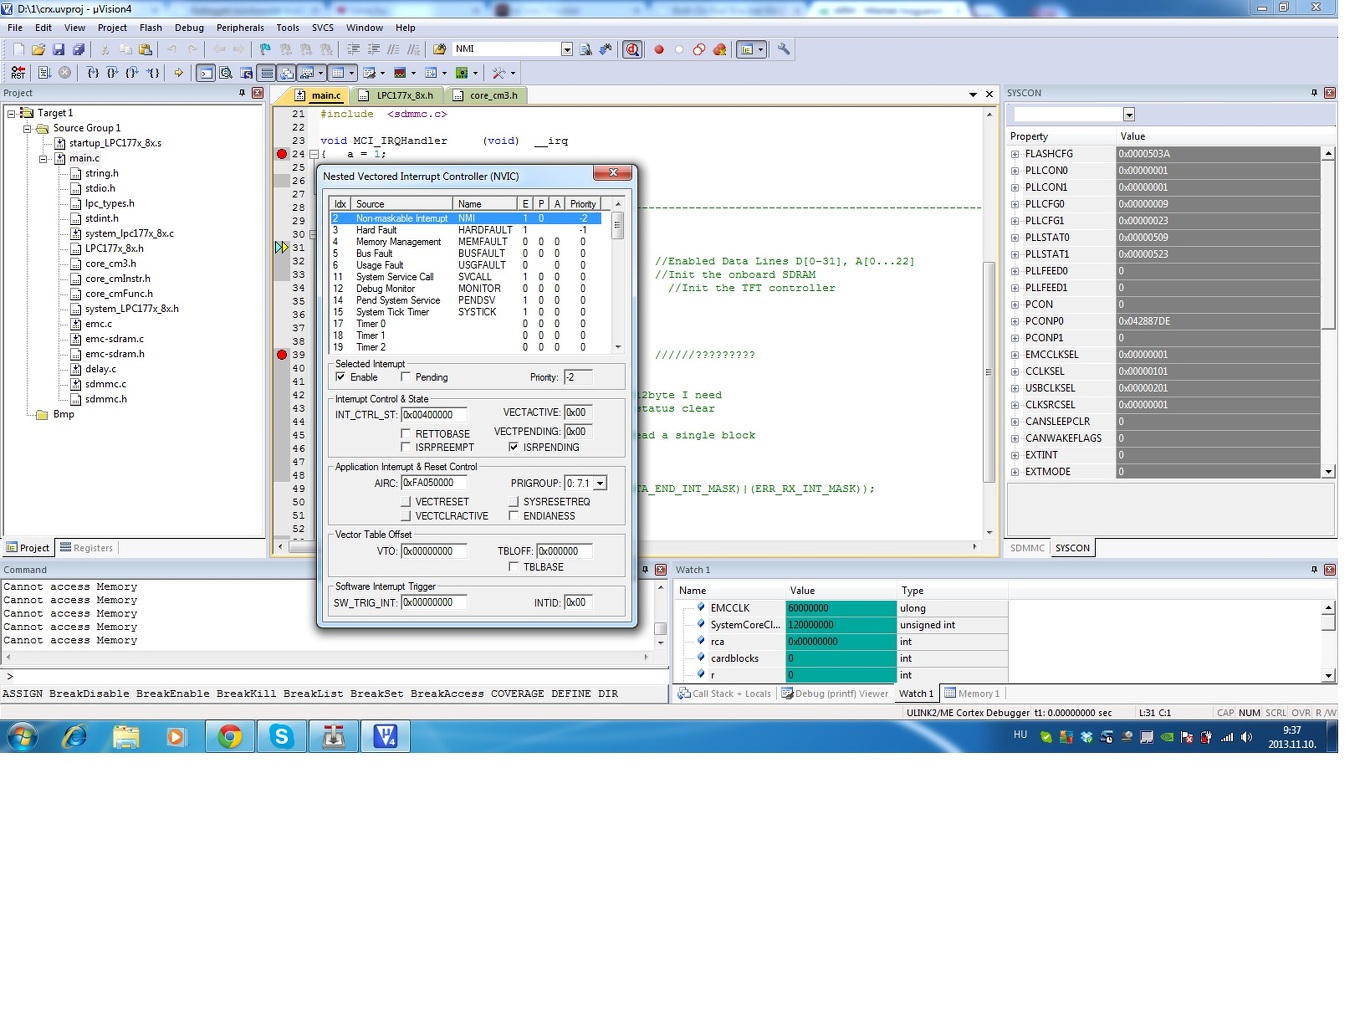Click the Windows Start button
Screen dimensions: 1365x1024
pos(22,737)
